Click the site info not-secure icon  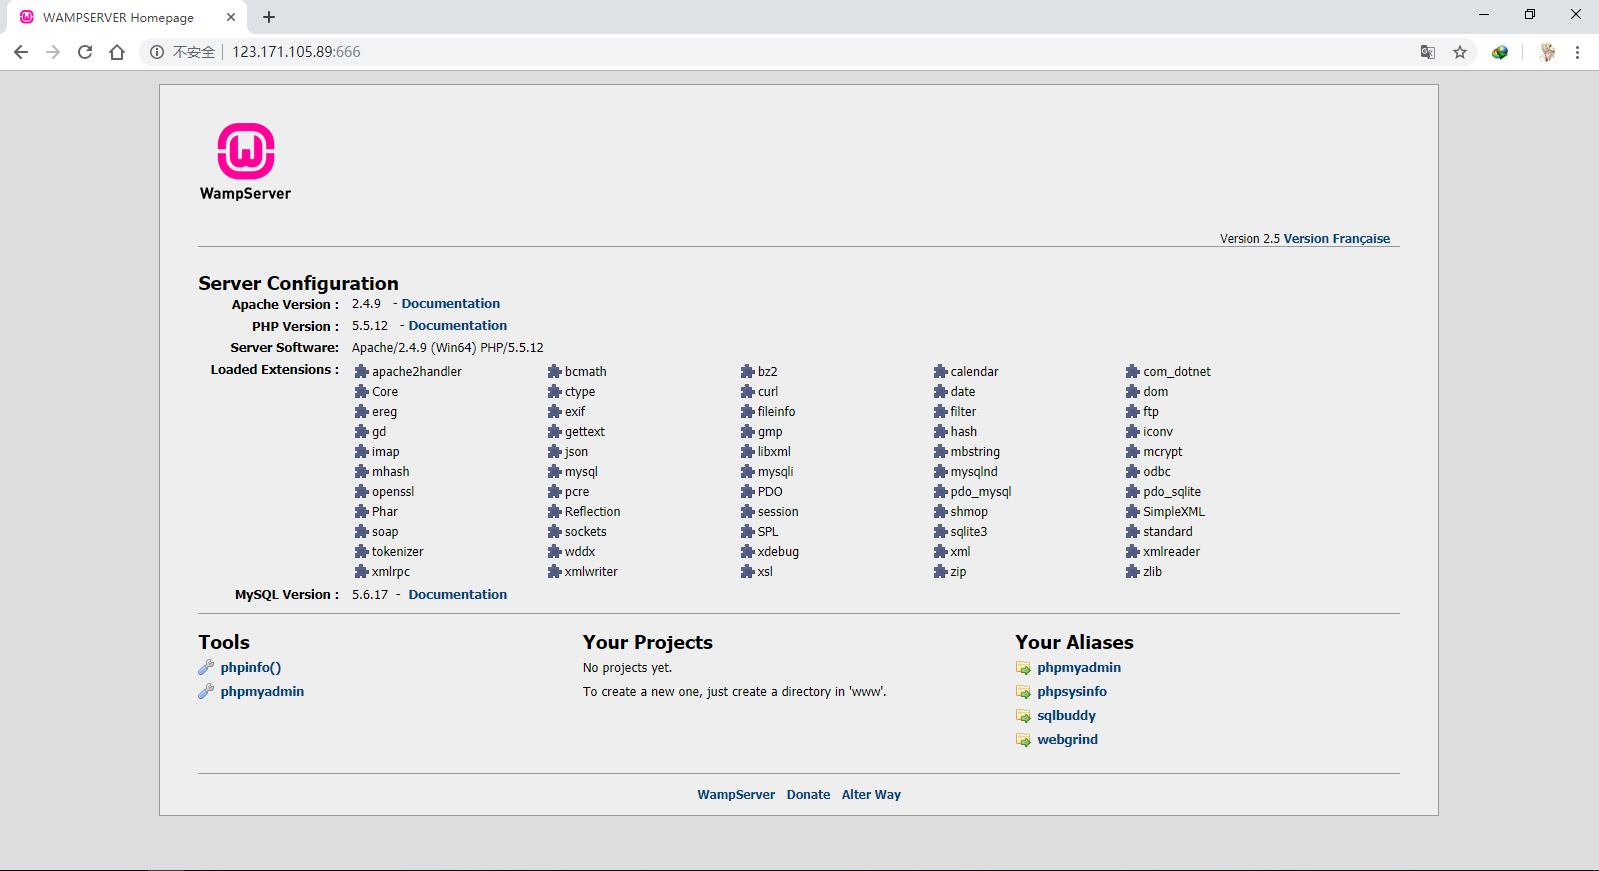[x=157, y=52]
